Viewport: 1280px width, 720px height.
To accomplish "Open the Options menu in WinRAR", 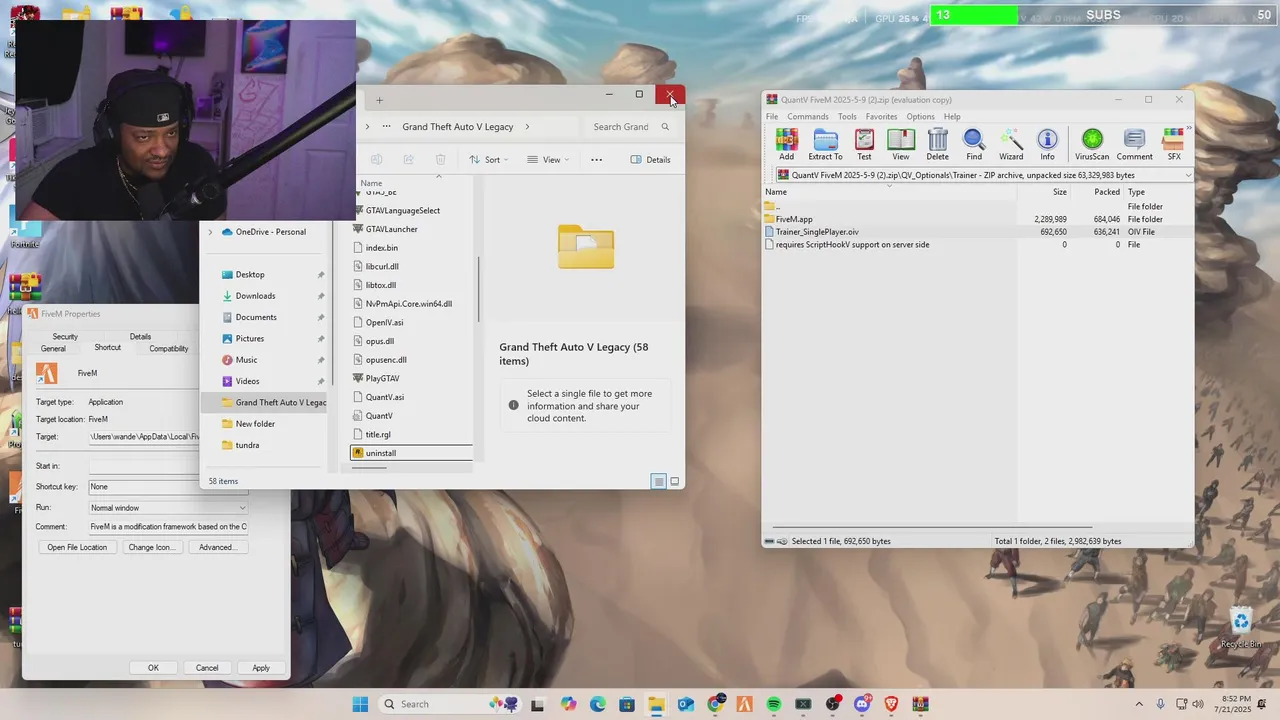I will click(920, 117).
